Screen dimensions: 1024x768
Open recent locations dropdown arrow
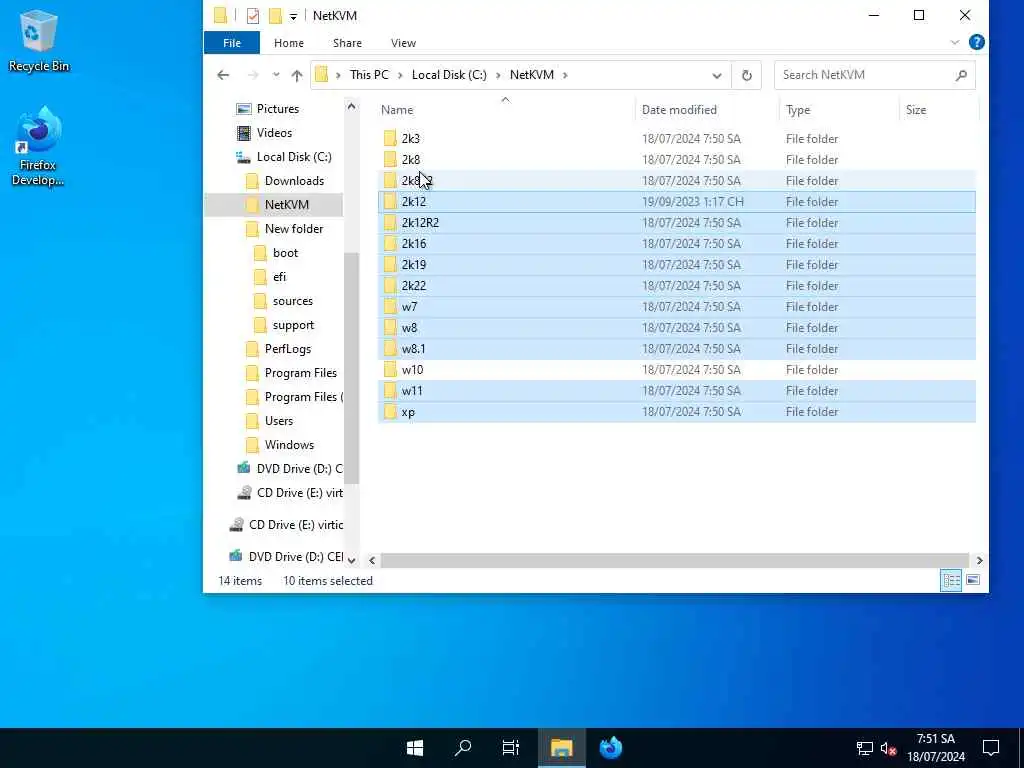pyautogui.click(x=276, y=75)
